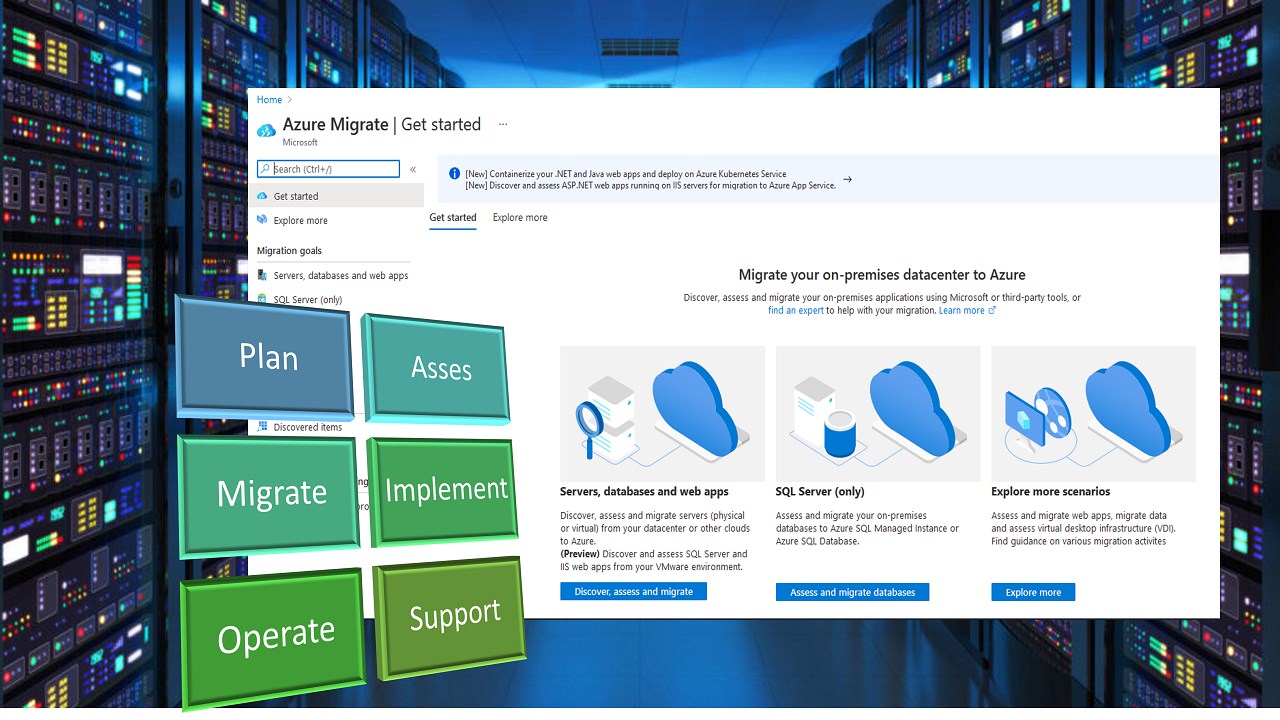Click 'Servers, databases and web apps' card heading
Viewport: 1280px width, 720px height.
(644, 492)
